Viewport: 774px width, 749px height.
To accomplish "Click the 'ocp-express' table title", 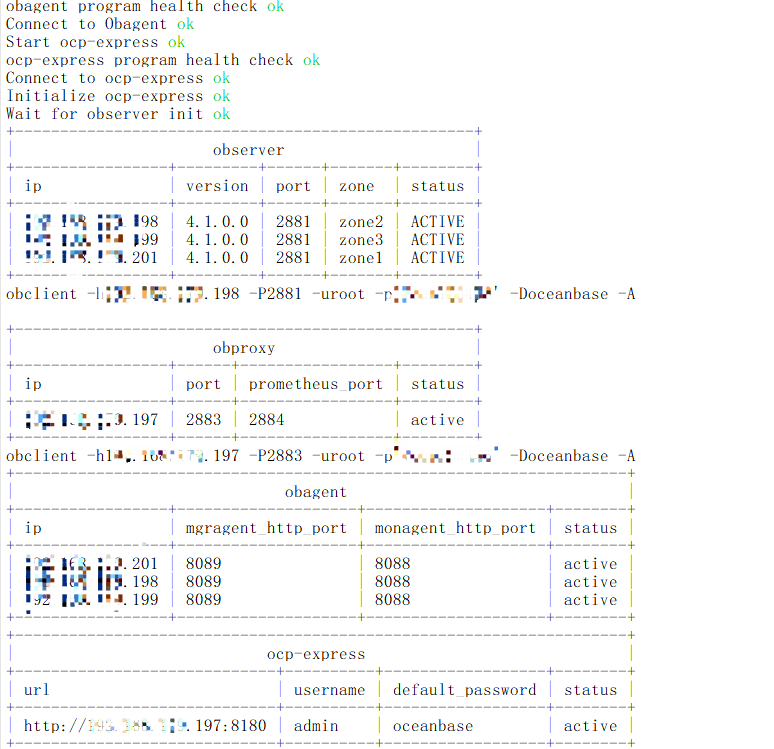I will pos(316,654).
